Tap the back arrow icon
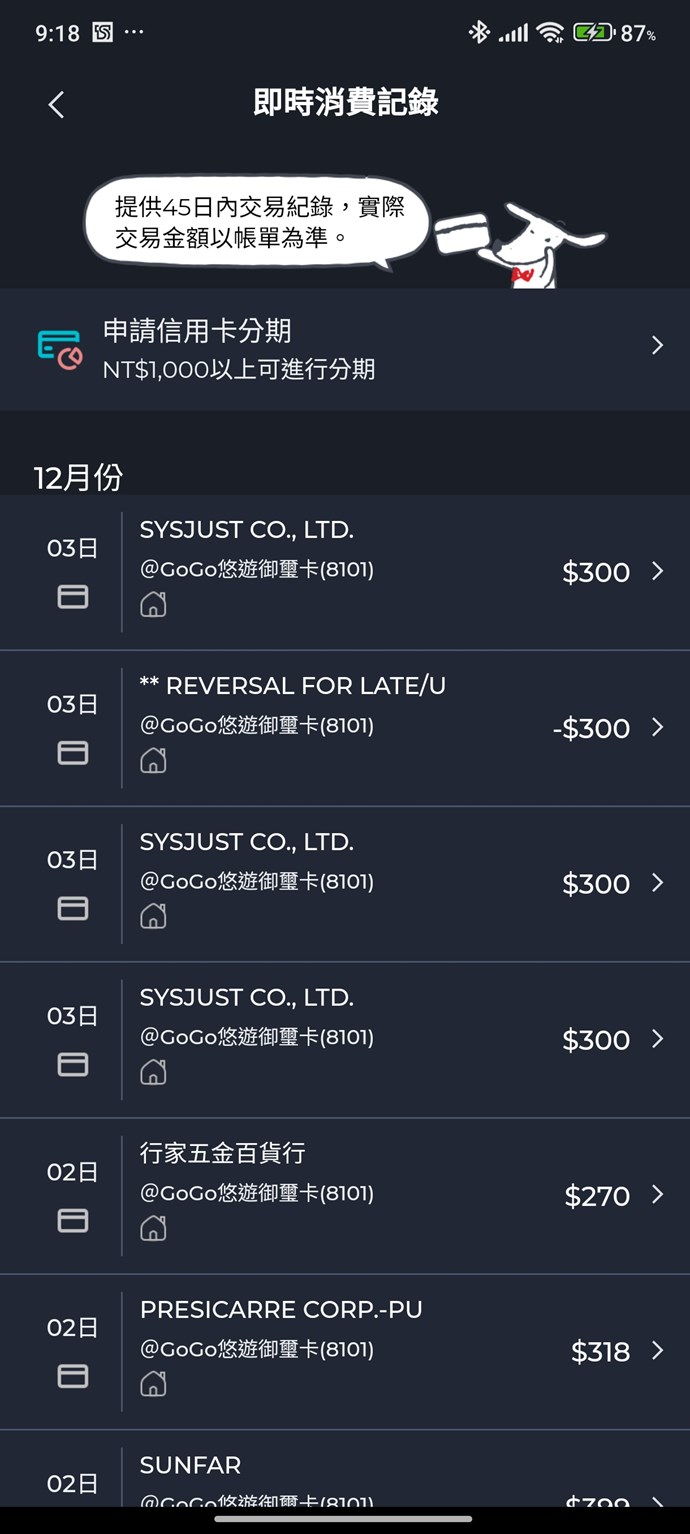 [x=56, y=104]
